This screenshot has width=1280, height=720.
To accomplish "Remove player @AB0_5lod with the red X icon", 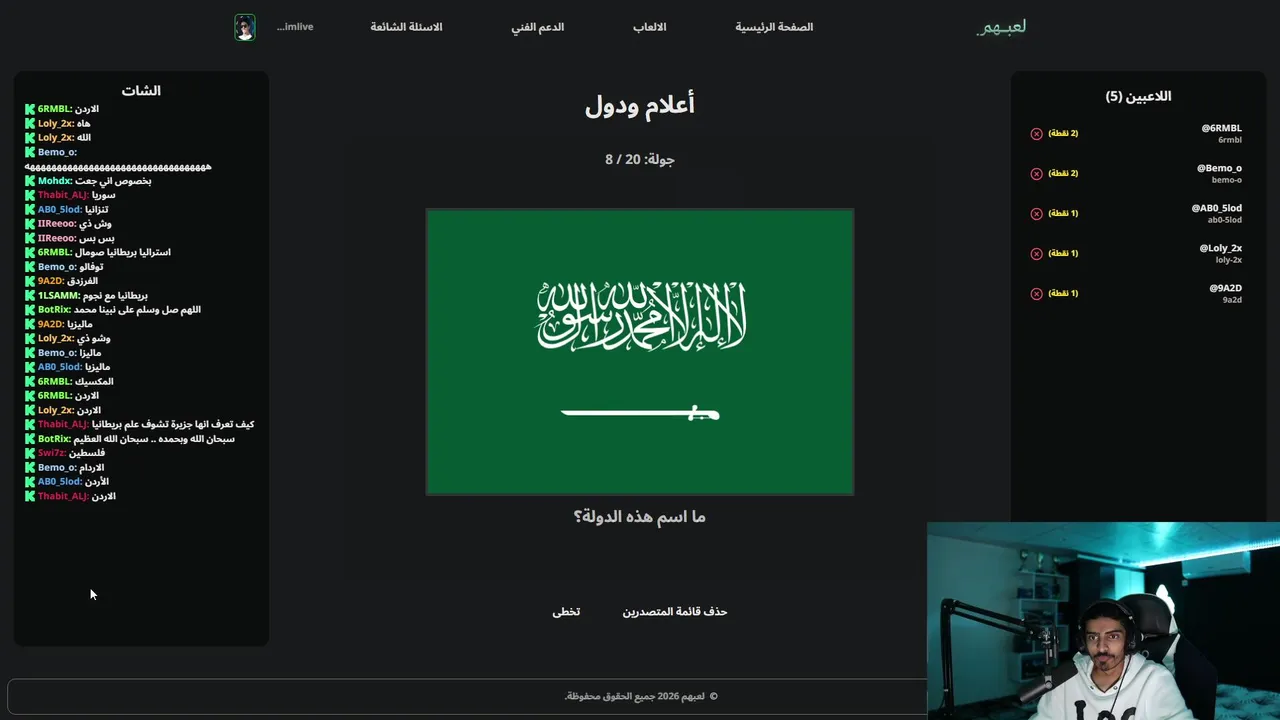I will tap(1036, 213).
